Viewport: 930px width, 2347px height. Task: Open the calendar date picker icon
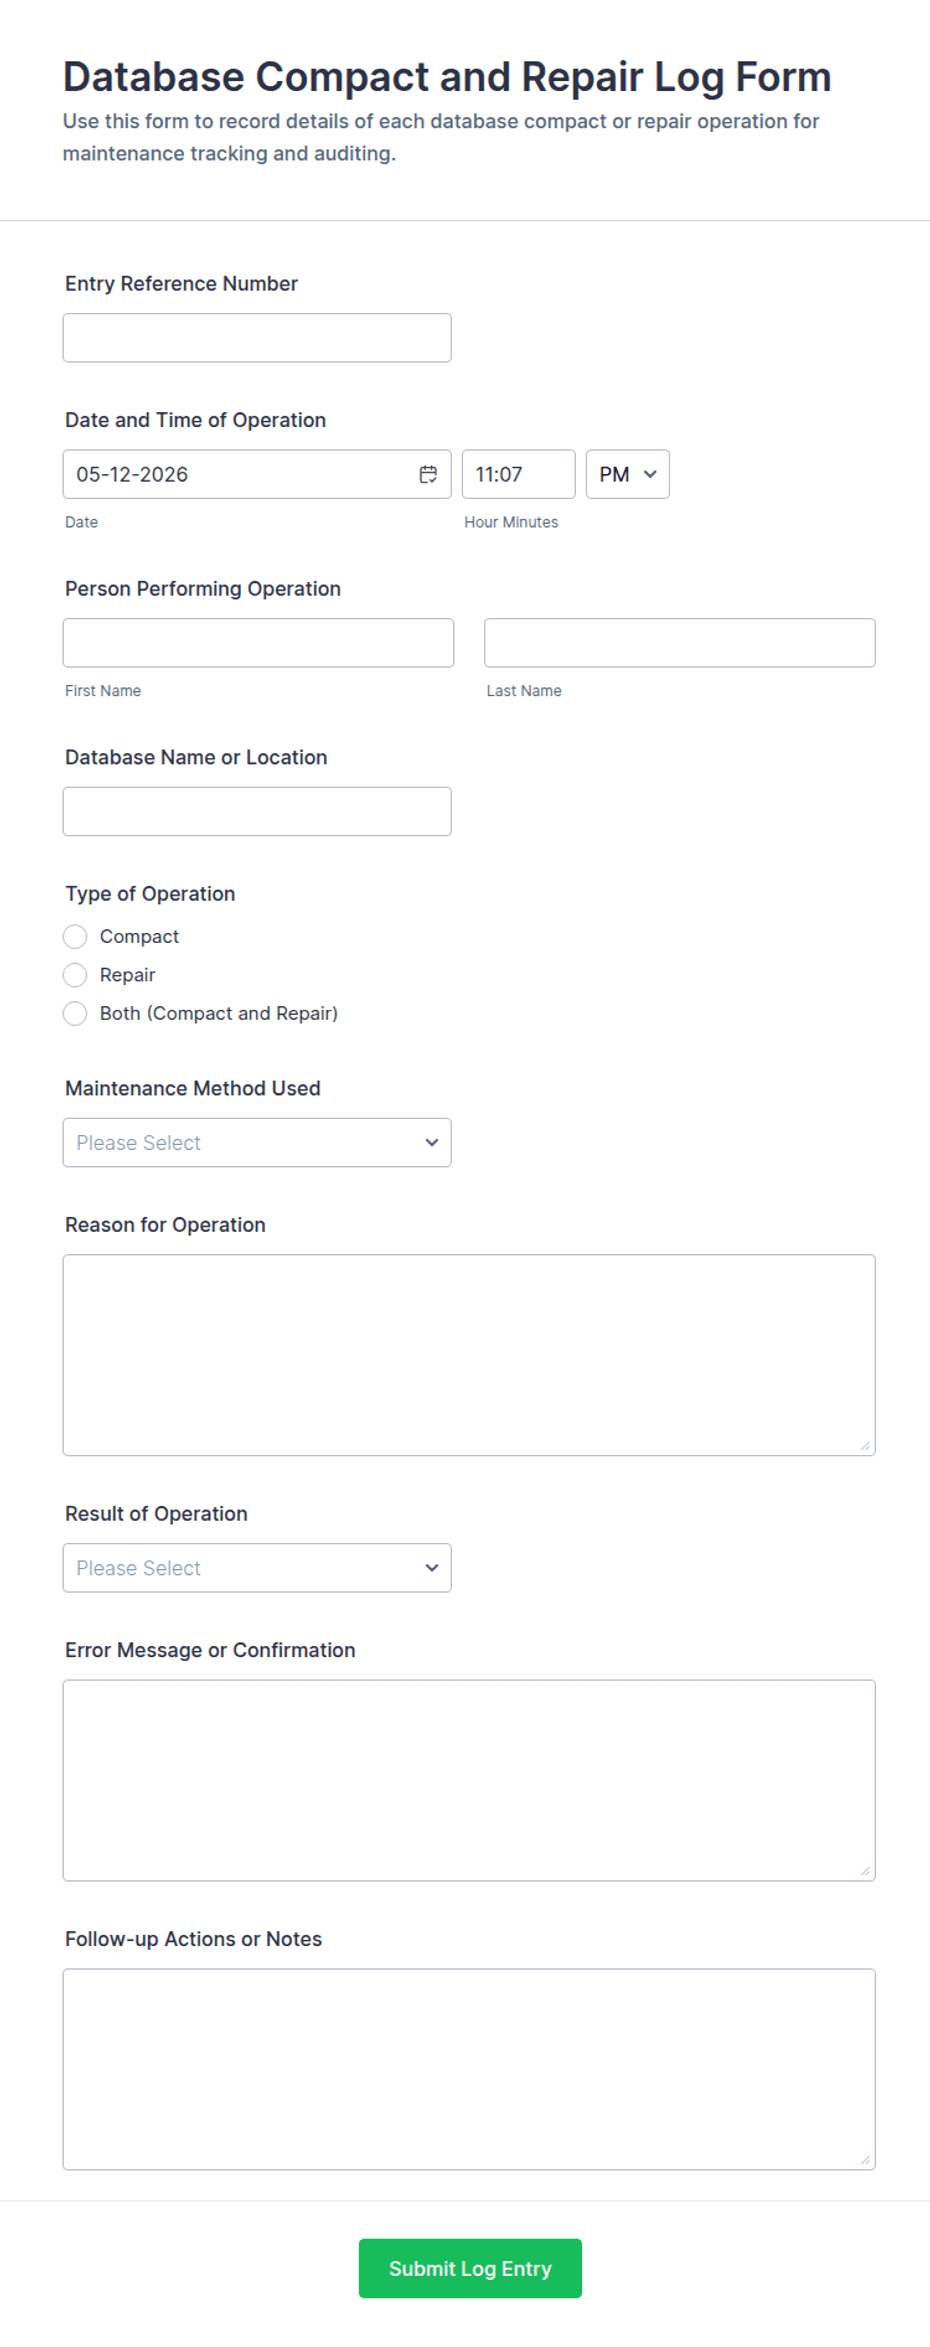pos(428,474)
